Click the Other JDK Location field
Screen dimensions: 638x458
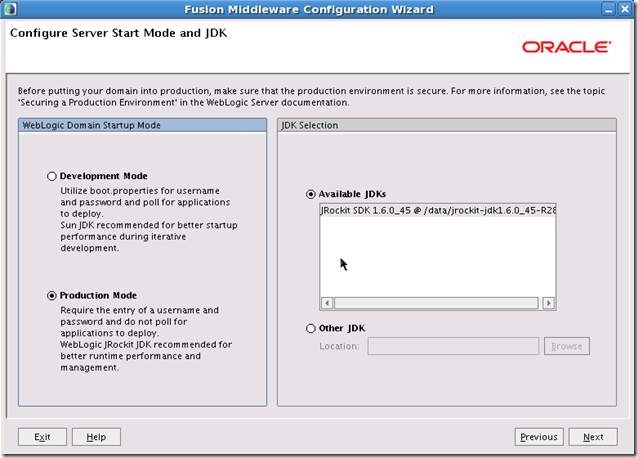coord(453,346)
